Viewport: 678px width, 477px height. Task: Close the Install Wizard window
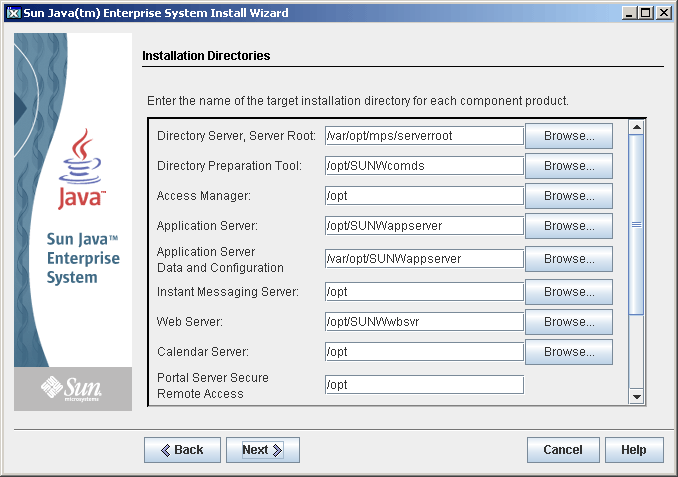[663, 13]
